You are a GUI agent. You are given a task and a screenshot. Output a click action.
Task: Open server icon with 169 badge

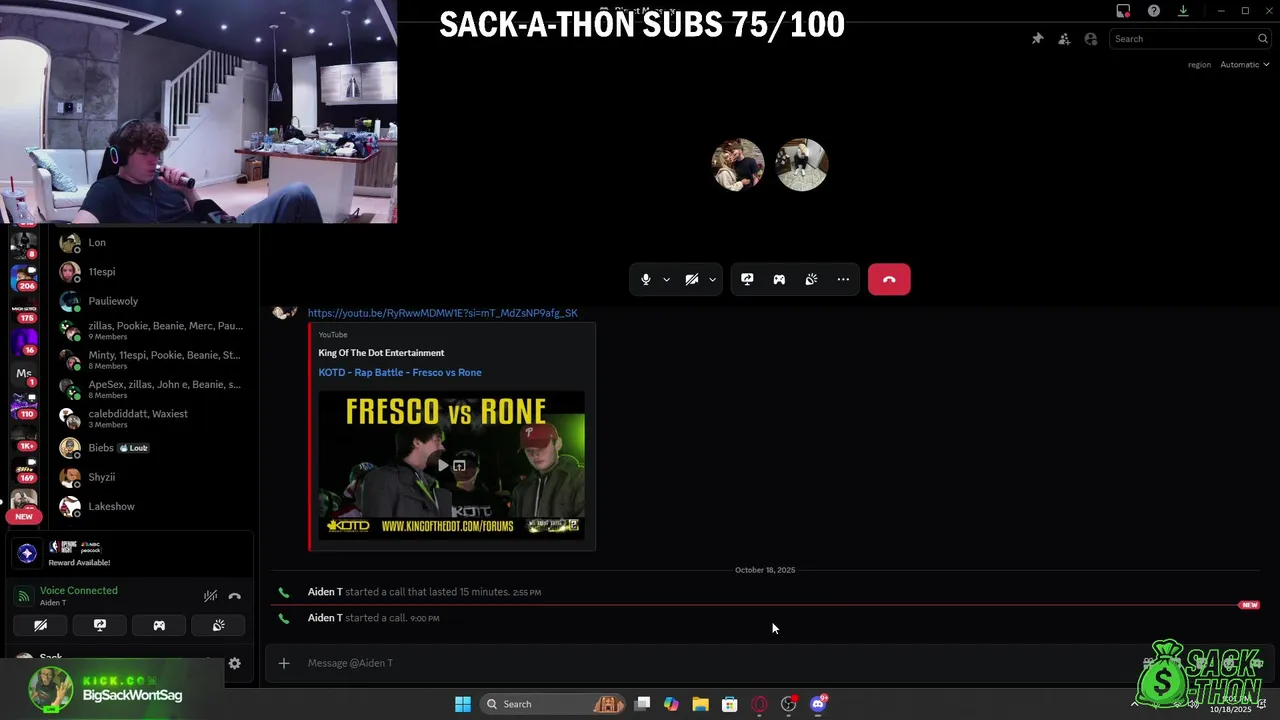click(x=24, y=469)
